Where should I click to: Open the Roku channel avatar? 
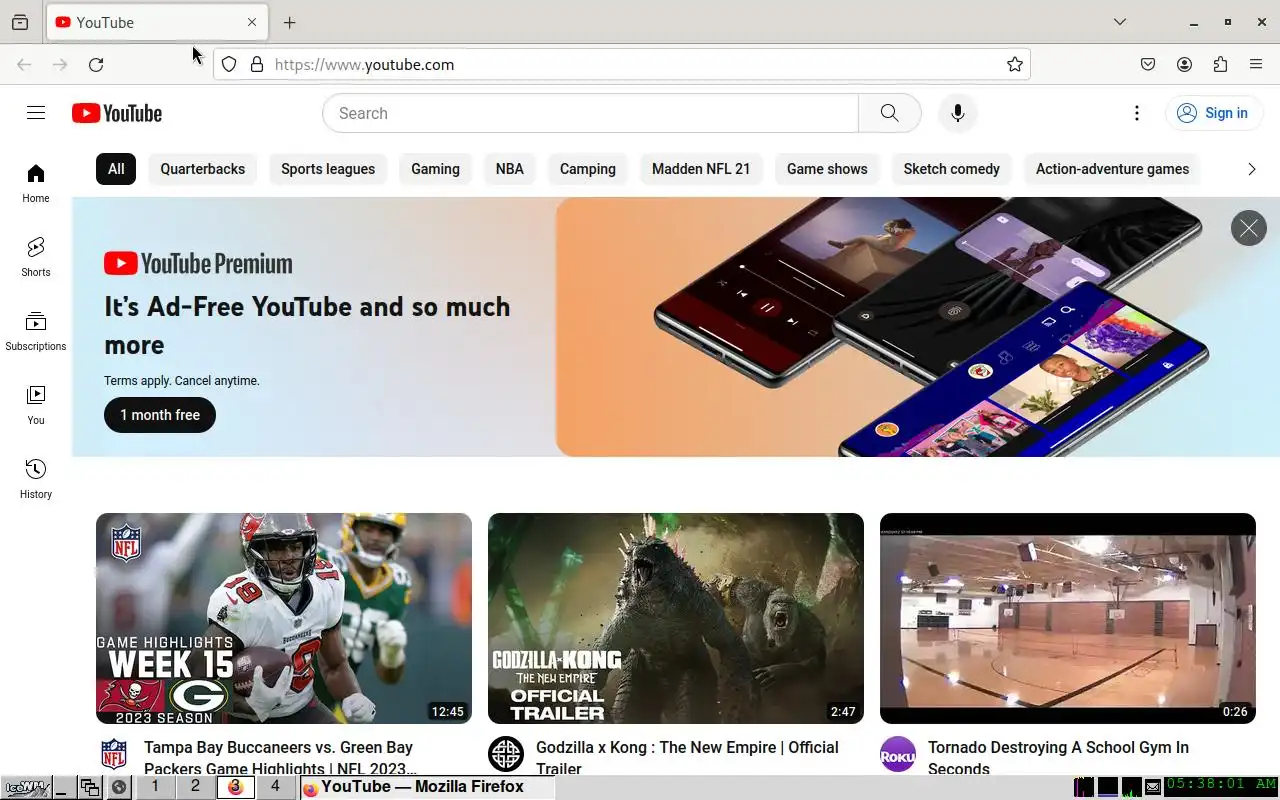tap(898, 754)
